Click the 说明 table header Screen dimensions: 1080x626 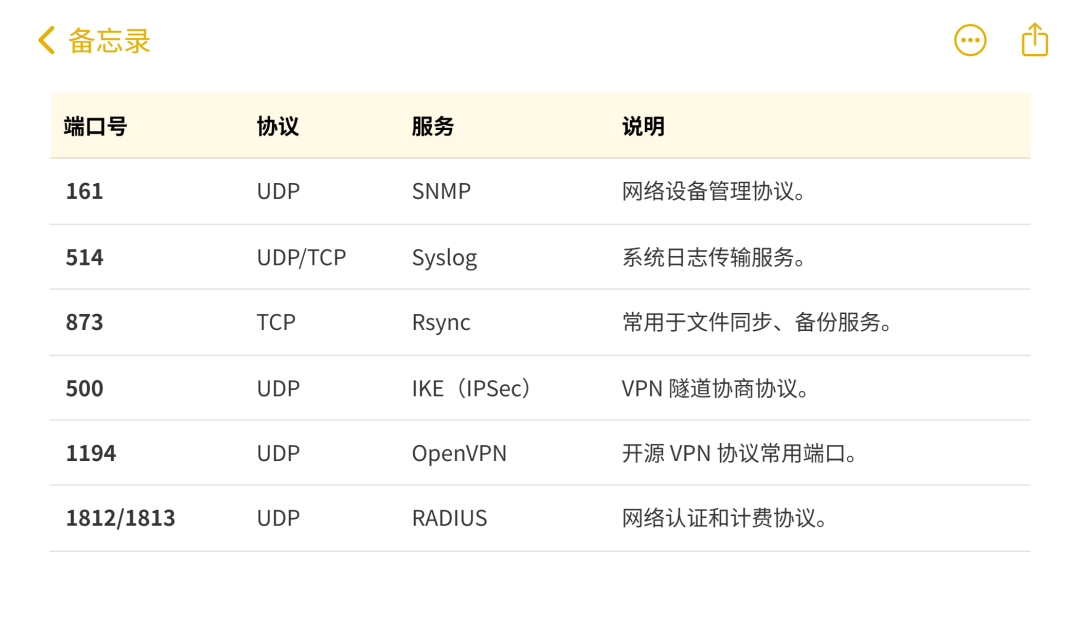(643, 127)
